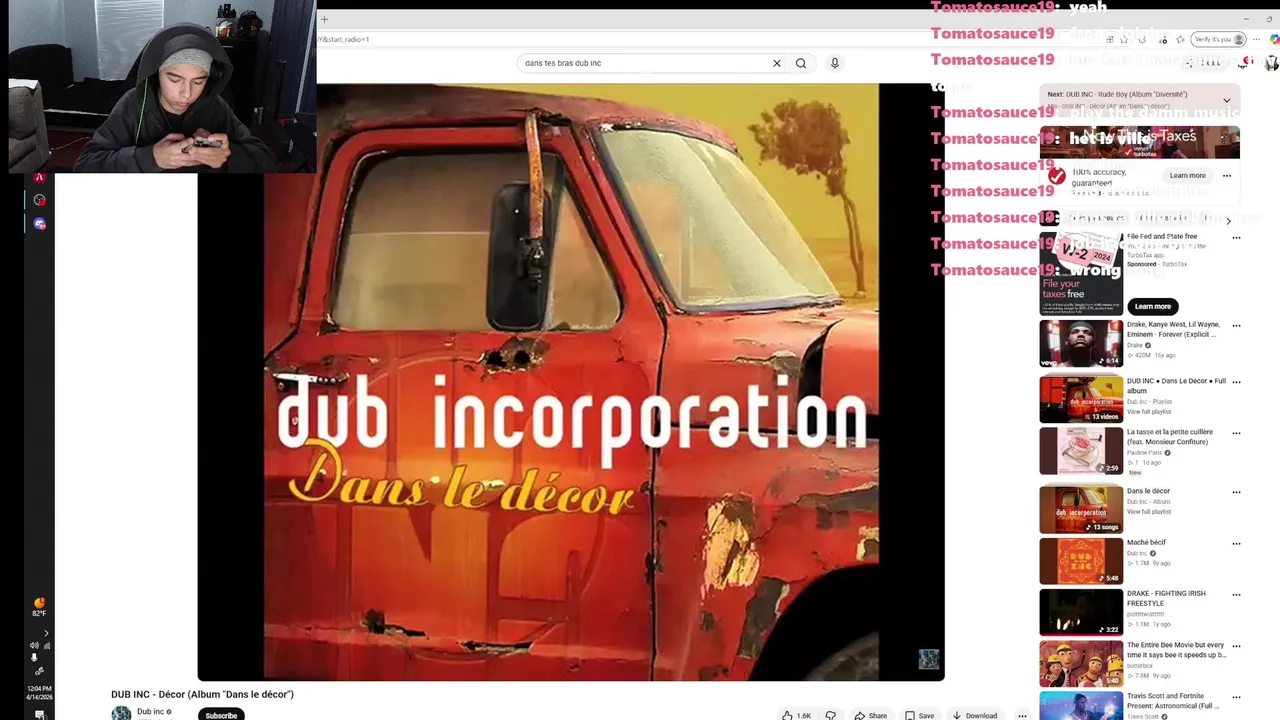
Task: Open options for DRAKE FIGHTING IRISH FREESTYLE
Action: (1236, 594)
